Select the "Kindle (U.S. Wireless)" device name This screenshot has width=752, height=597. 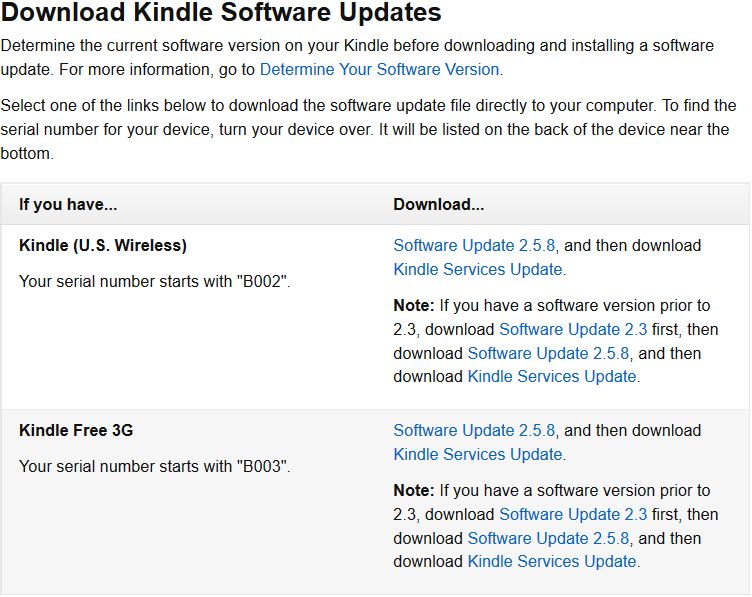[103, 245]
